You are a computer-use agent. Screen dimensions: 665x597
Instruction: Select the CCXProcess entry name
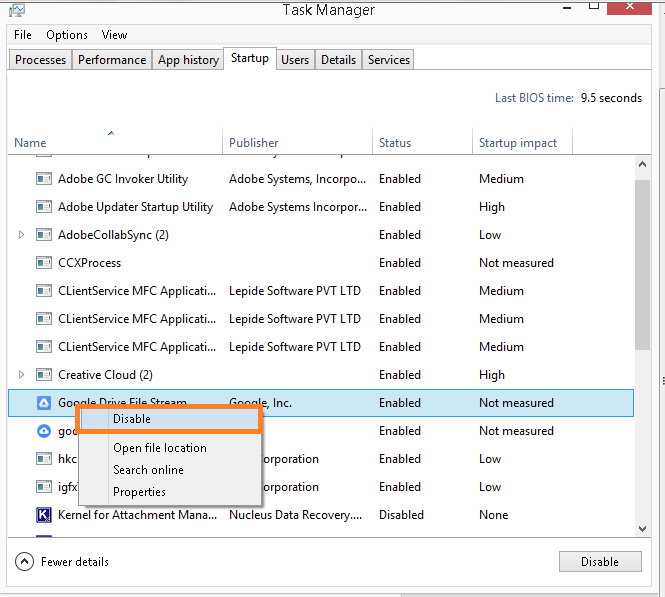(x=89, y=262)
